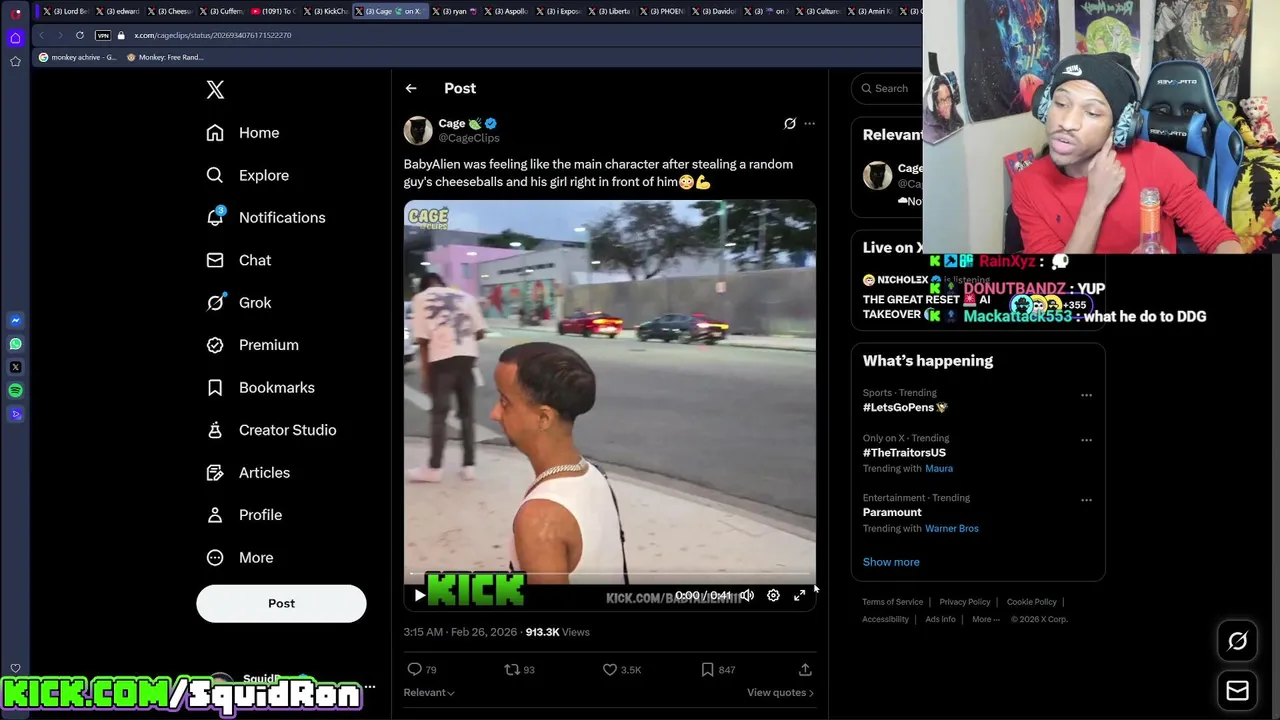This screenshot has width=1280, height=720.
Task: Like the post with heart icon
Action: coord(610,670)
